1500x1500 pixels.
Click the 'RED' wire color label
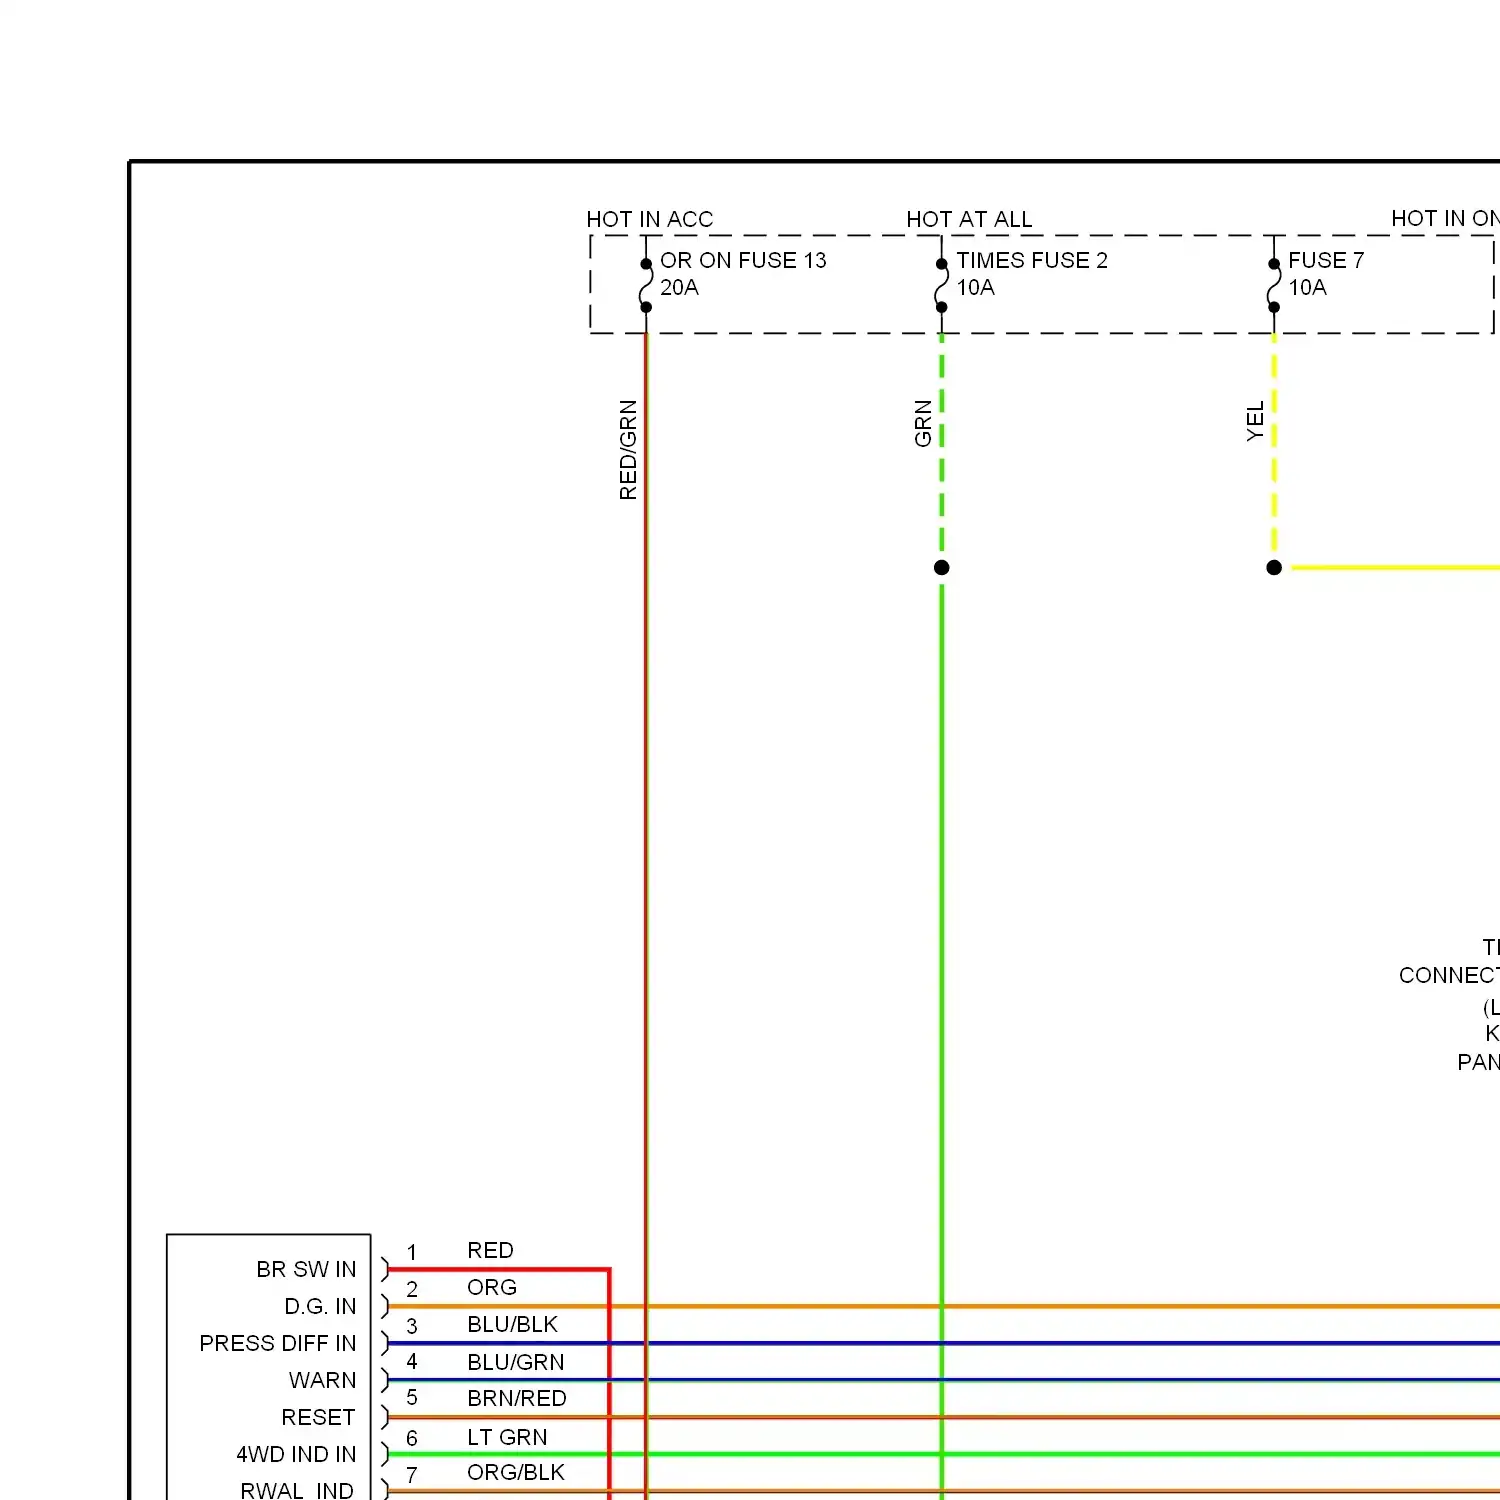click(x=490, y=1250)
